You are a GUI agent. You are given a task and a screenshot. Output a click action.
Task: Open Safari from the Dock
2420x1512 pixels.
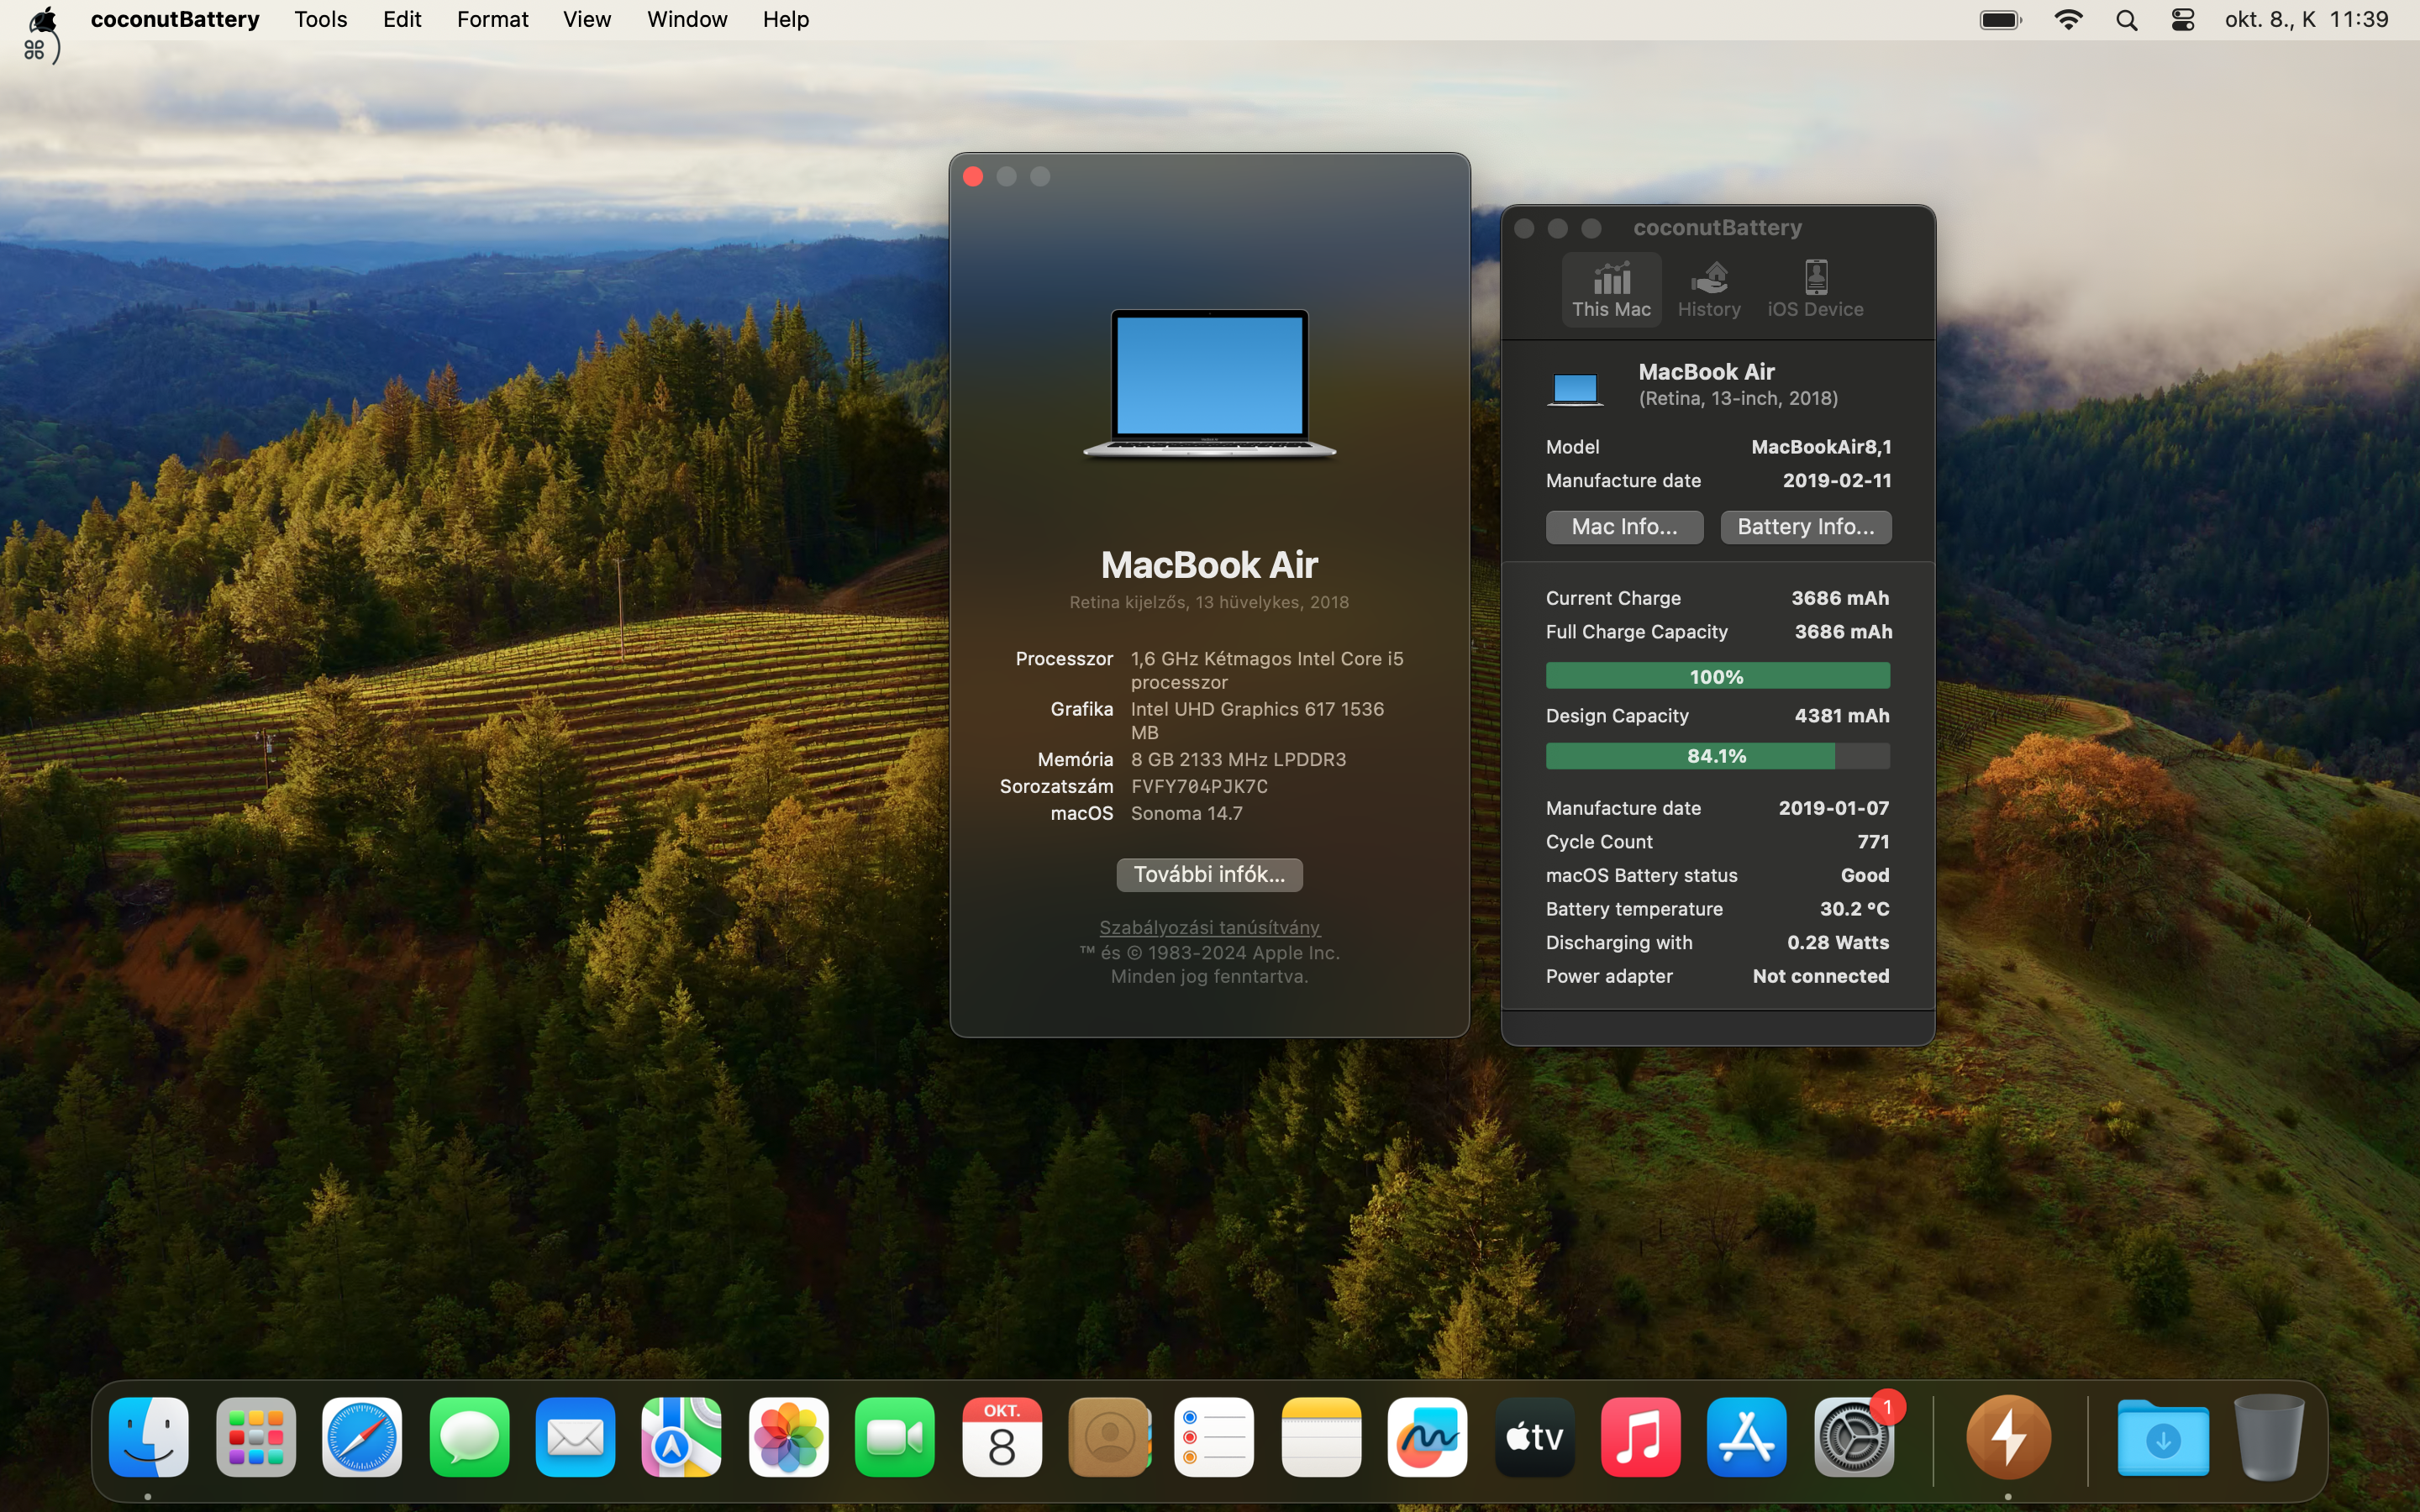(362, 1436)
